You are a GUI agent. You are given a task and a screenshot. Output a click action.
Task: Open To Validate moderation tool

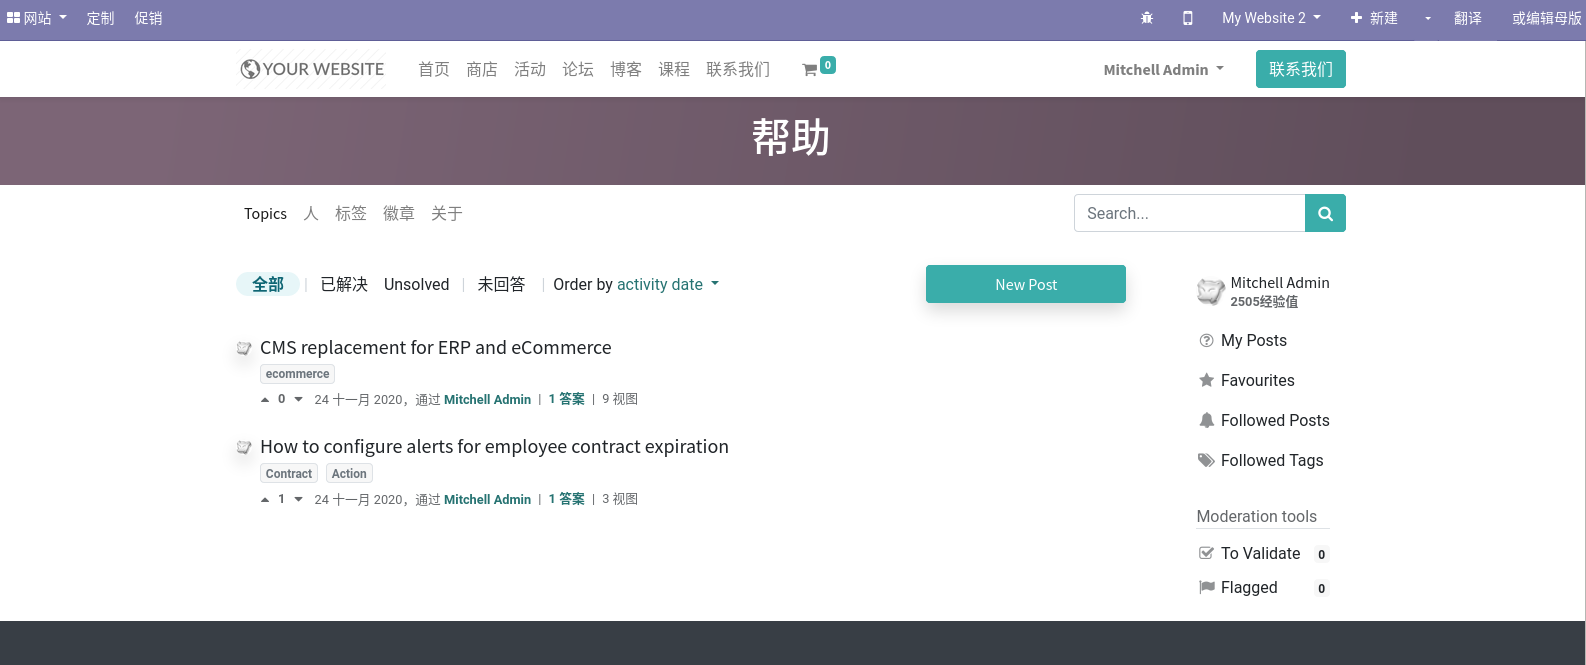click(x=1260, y=553)
